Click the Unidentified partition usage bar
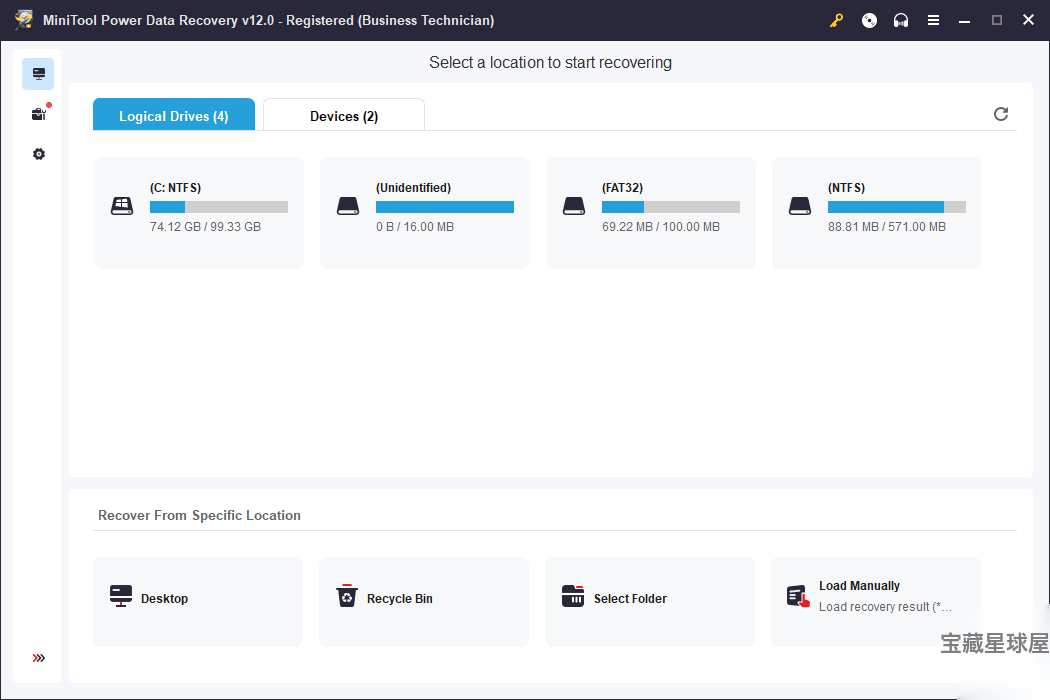 point(445,207)
